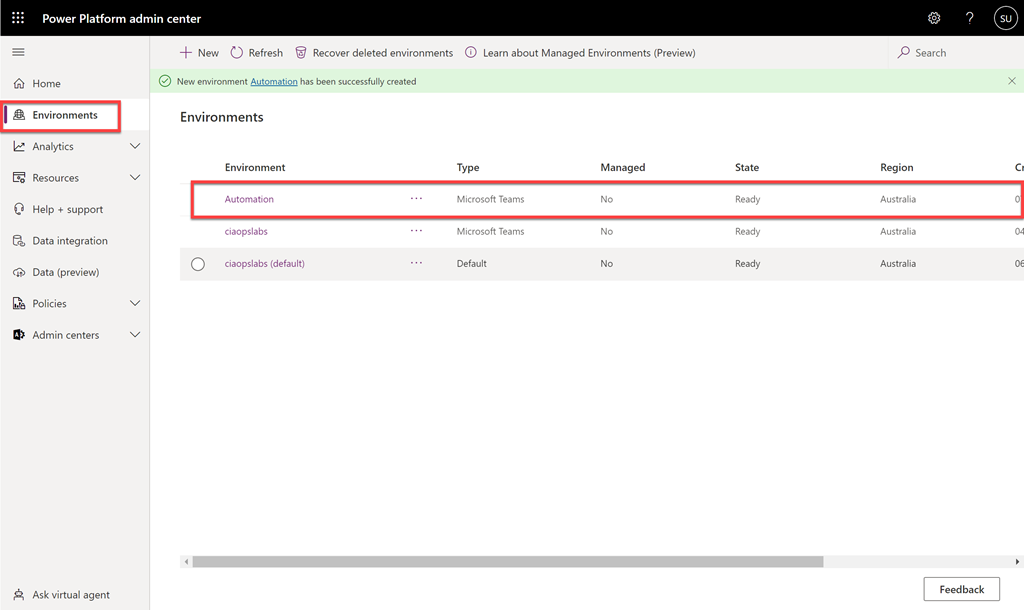Open the SU account profile avatar
Screen dimensions: 1024x610
(x=1004, y=18)
